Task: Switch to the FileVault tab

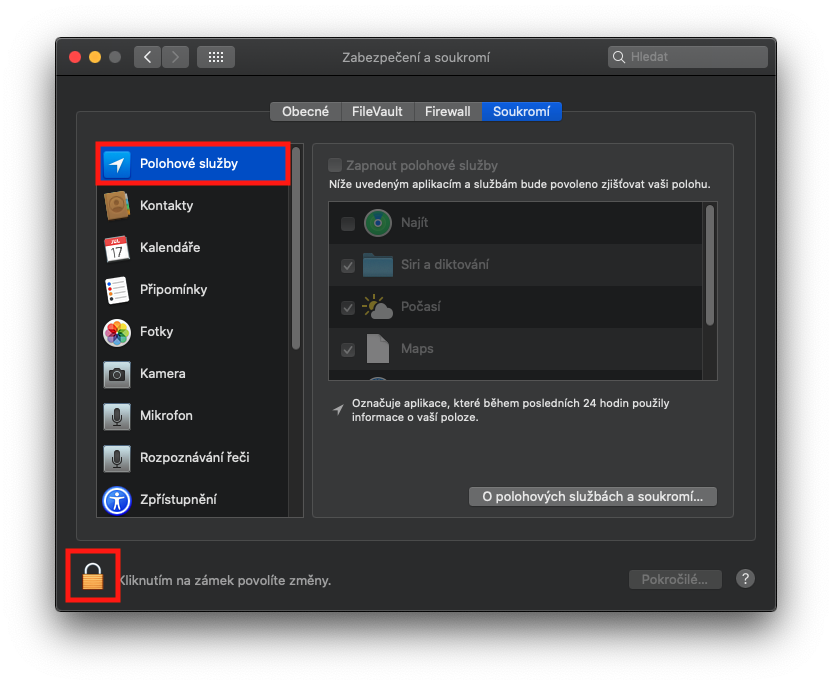Action: click(x=377, y=111)
